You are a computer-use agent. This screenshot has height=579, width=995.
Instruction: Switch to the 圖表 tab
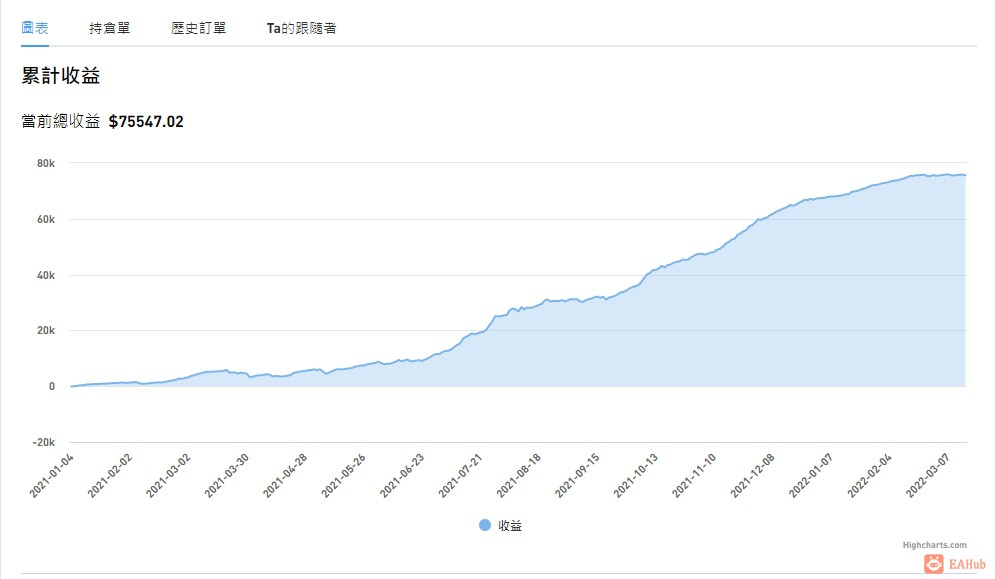coord(35,28)
